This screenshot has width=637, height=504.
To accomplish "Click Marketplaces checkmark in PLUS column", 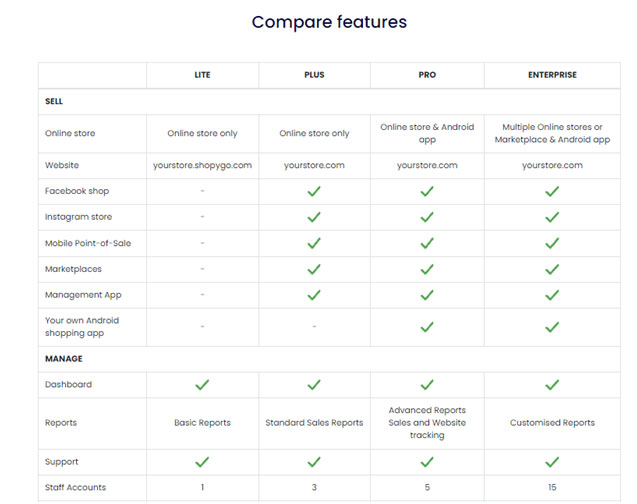I will [314, 269].
